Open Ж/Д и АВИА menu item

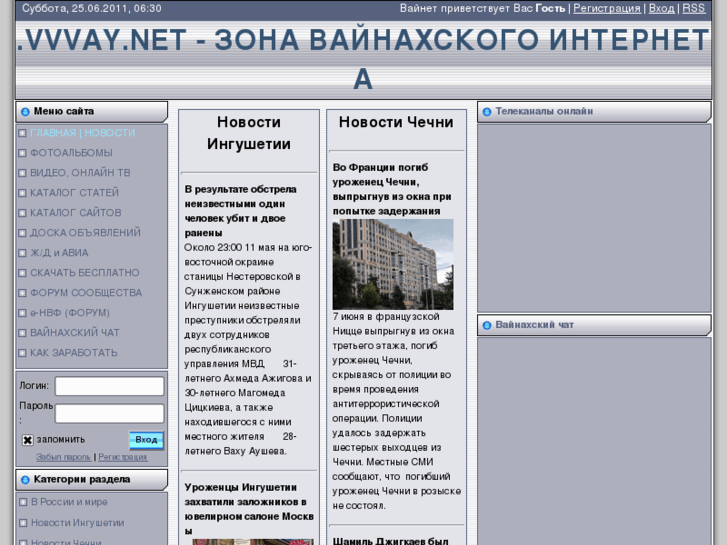(x=59, y=253)
